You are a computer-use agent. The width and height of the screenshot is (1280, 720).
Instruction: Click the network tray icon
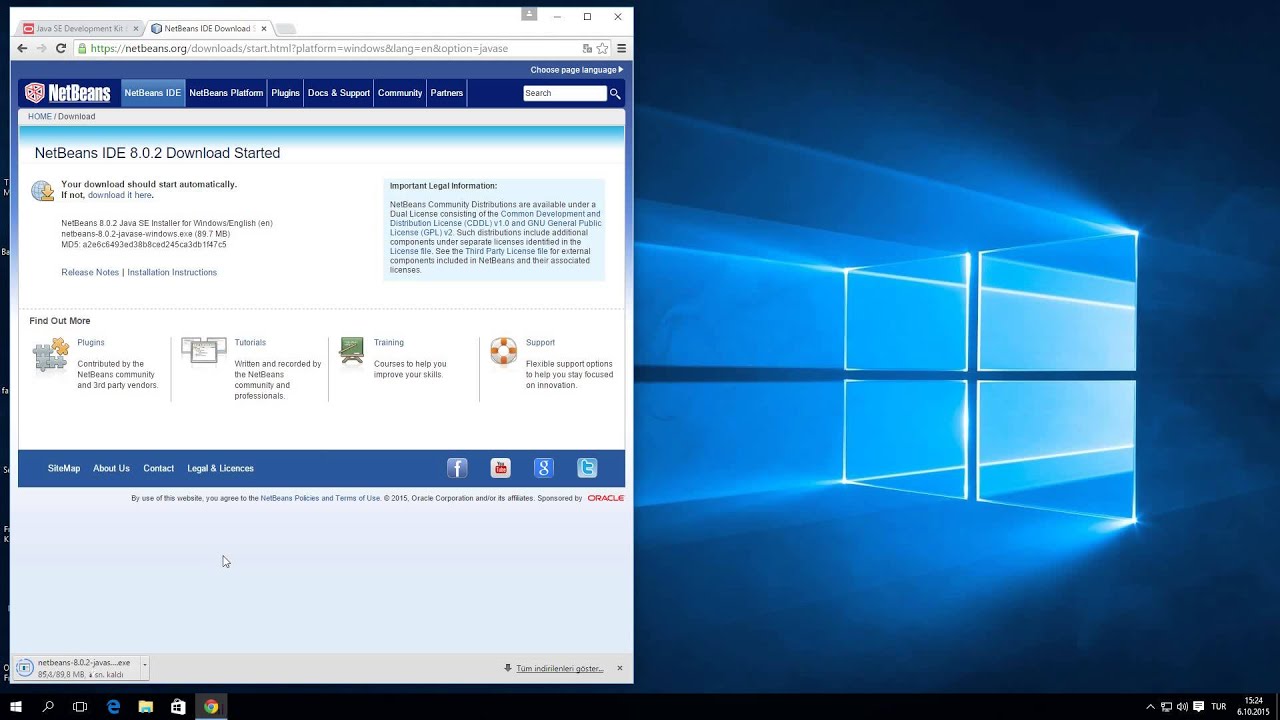[1166, 706]
